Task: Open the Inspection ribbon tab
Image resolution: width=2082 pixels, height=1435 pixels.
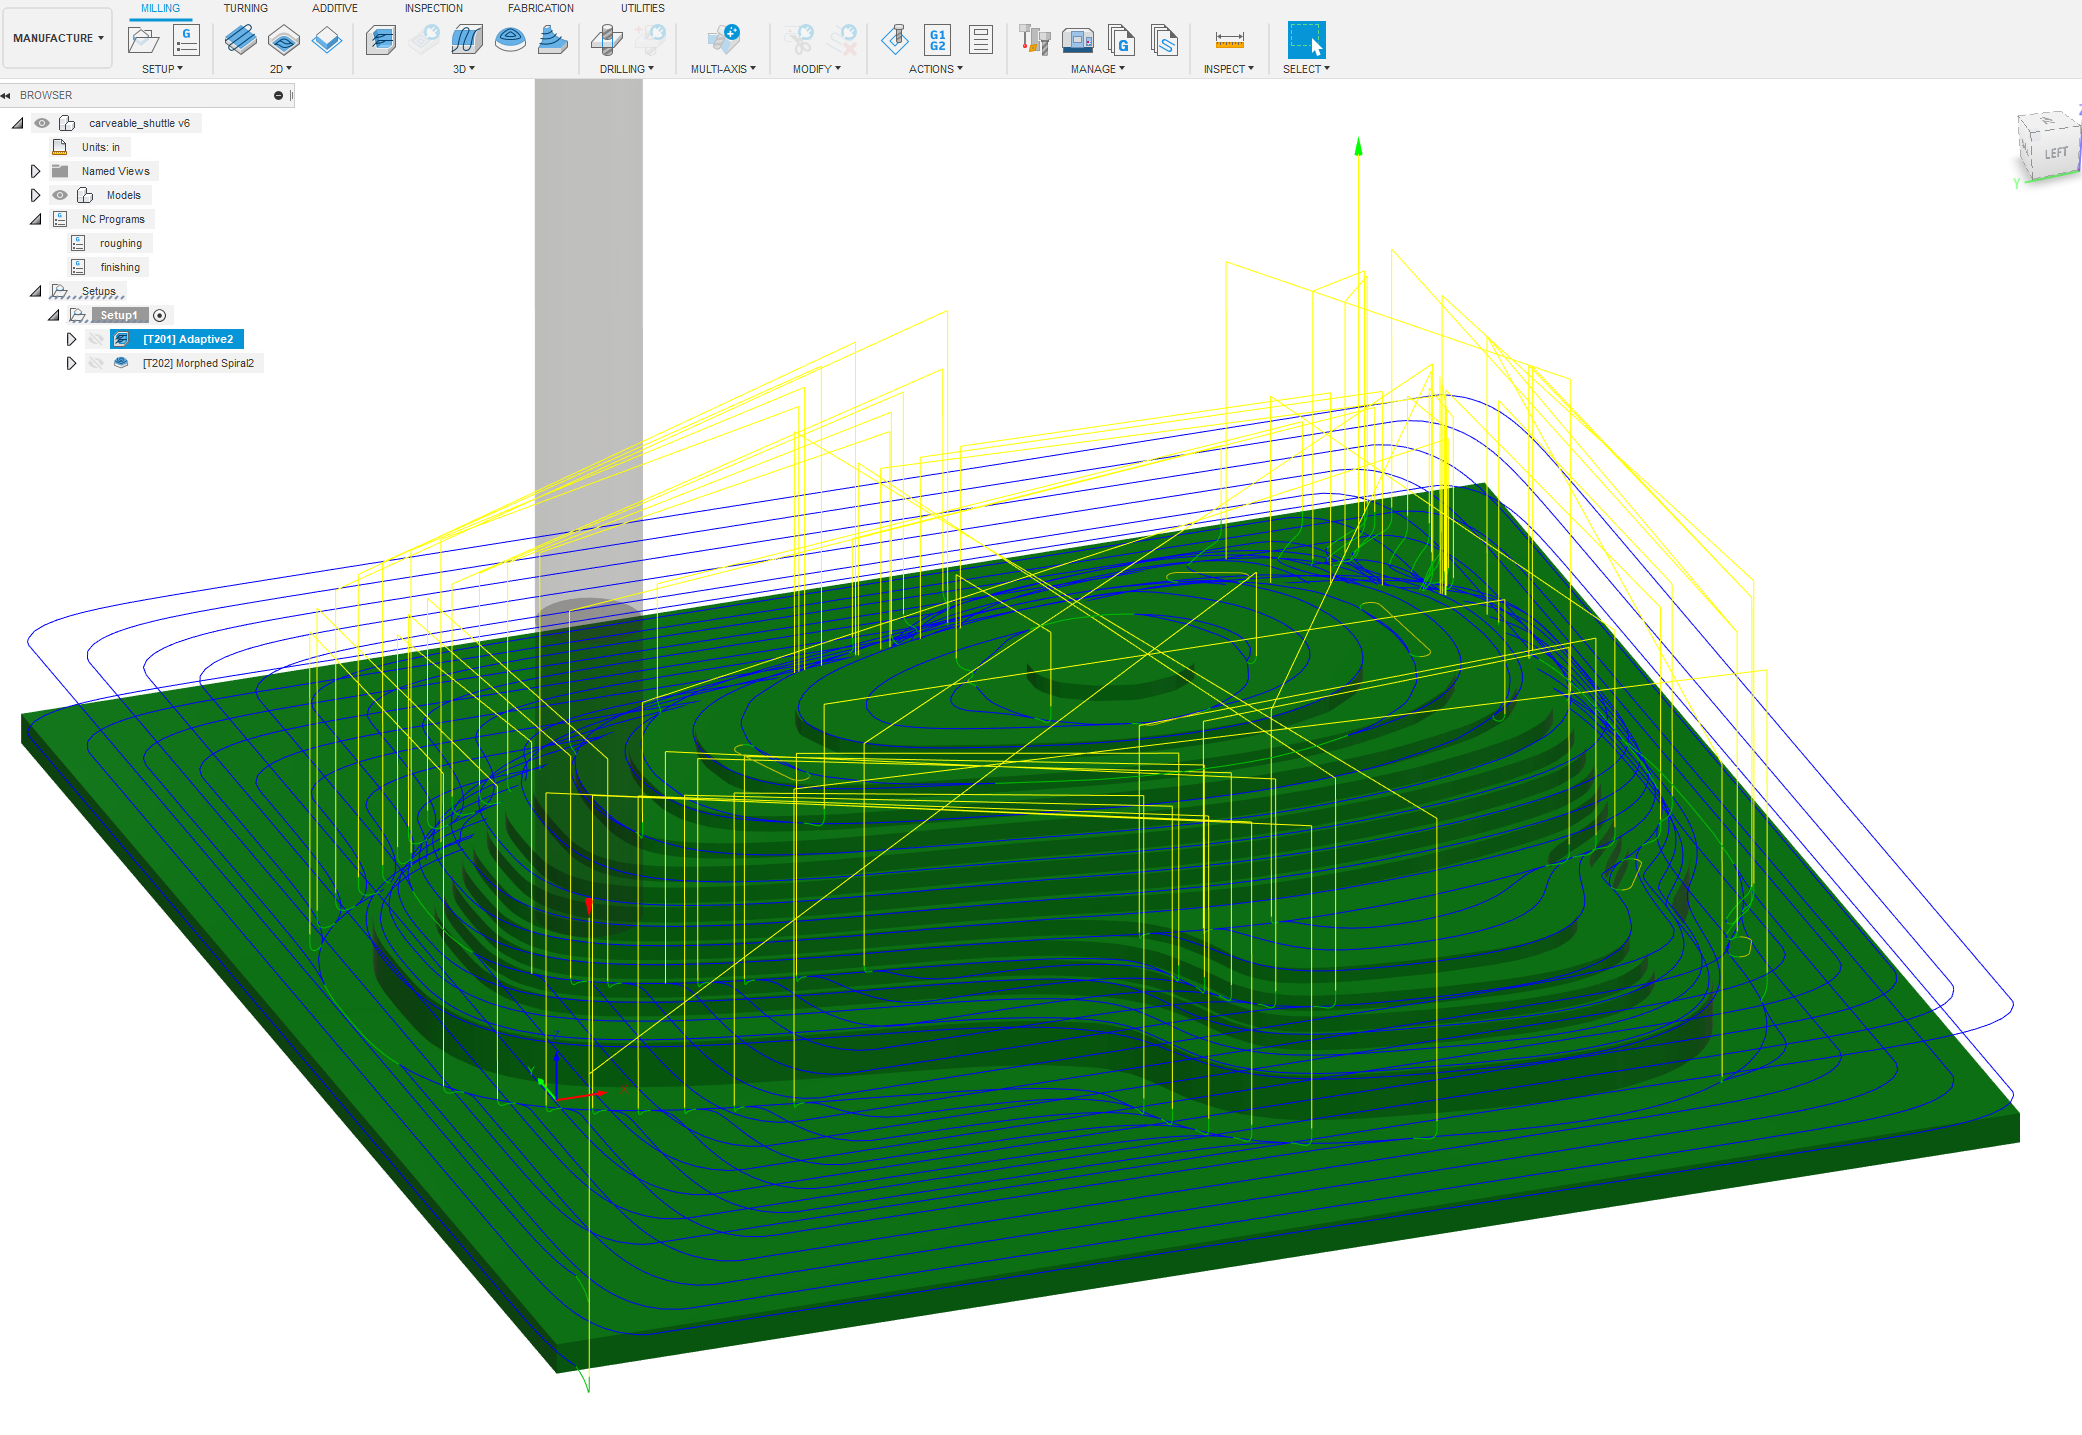Action: pos(433,8)
